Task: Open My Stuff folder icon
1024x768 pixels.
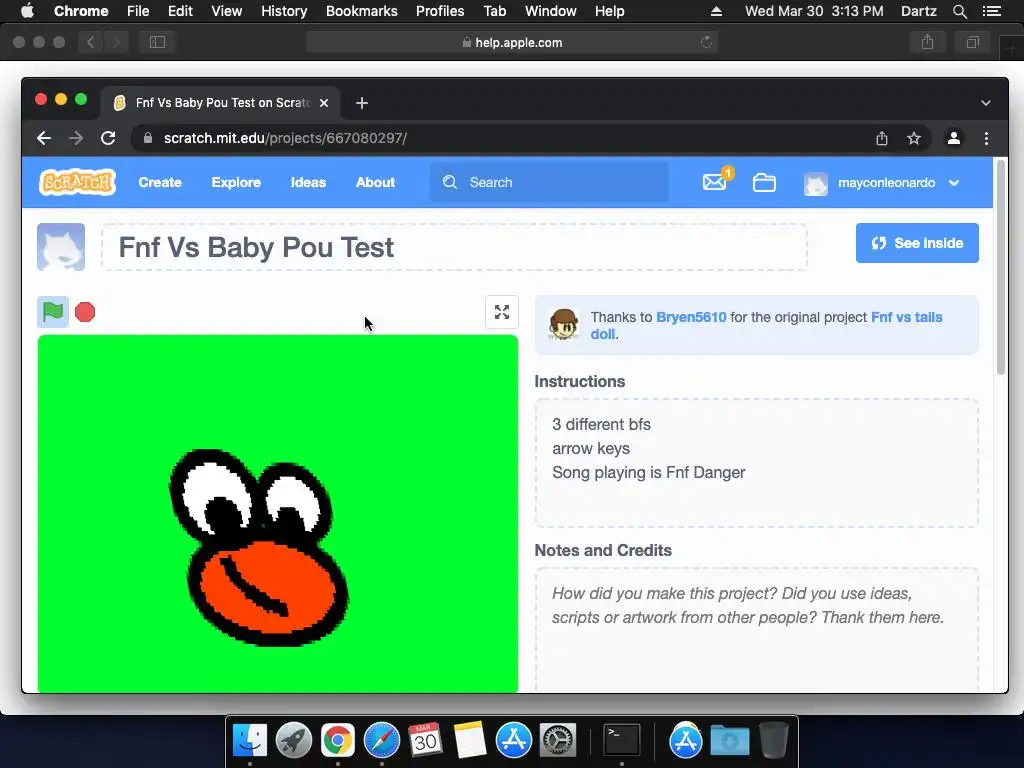Action: (764, 182)
